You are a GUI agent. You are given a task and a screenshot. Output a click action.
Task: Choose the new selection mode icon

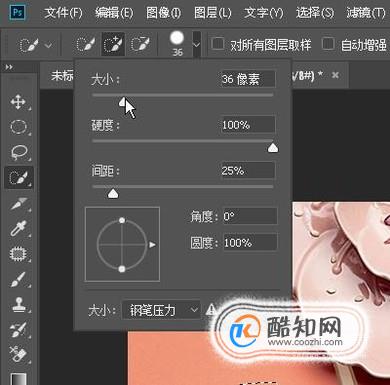click(x=85, y=44)
